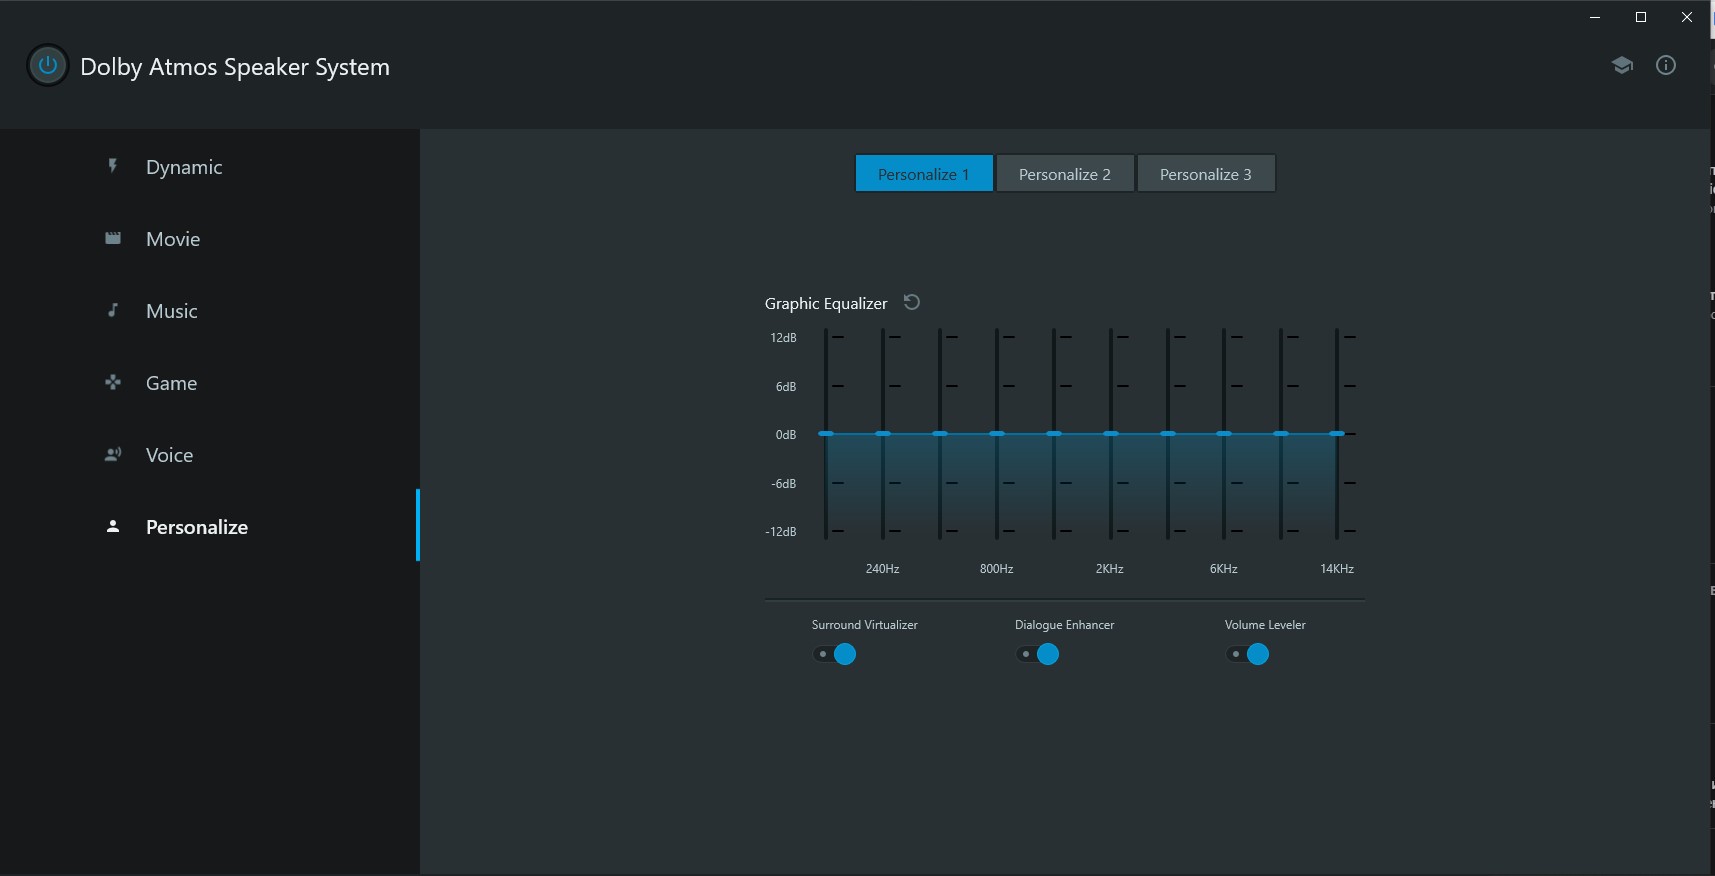Switch to the Voice profile
Image resolution: width=1715 pixels, height=876 pixels.
pyautogui.click(x=210, y=455)
